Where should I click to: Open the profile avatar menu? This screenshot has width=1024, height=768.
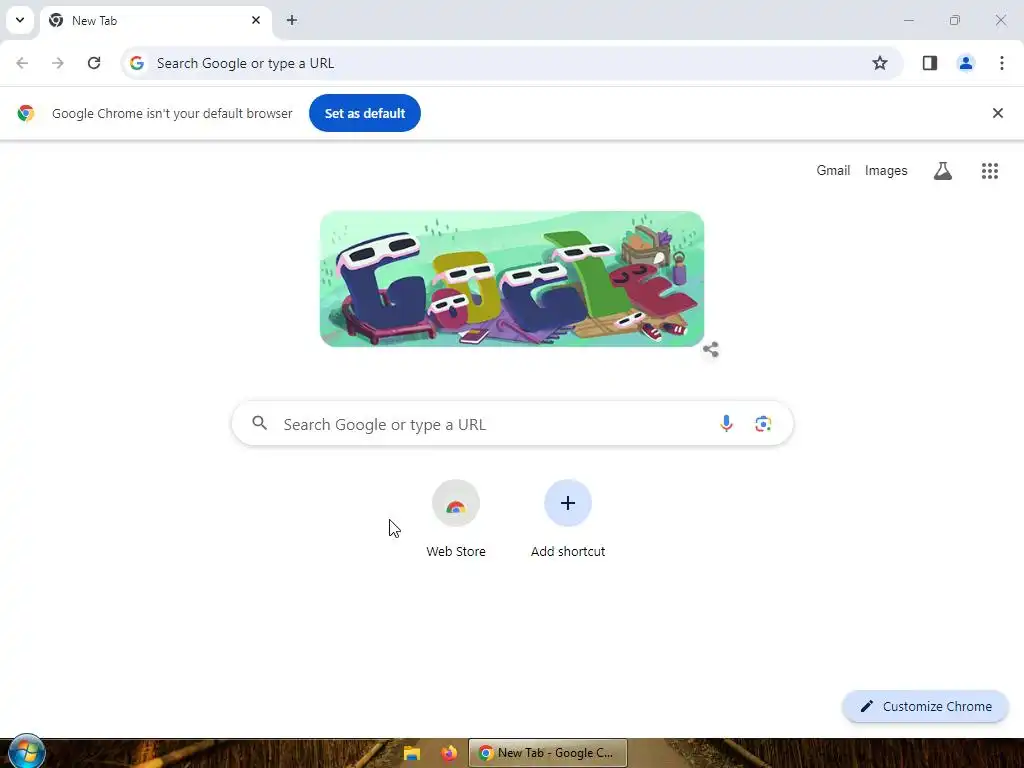coord(966,63)
